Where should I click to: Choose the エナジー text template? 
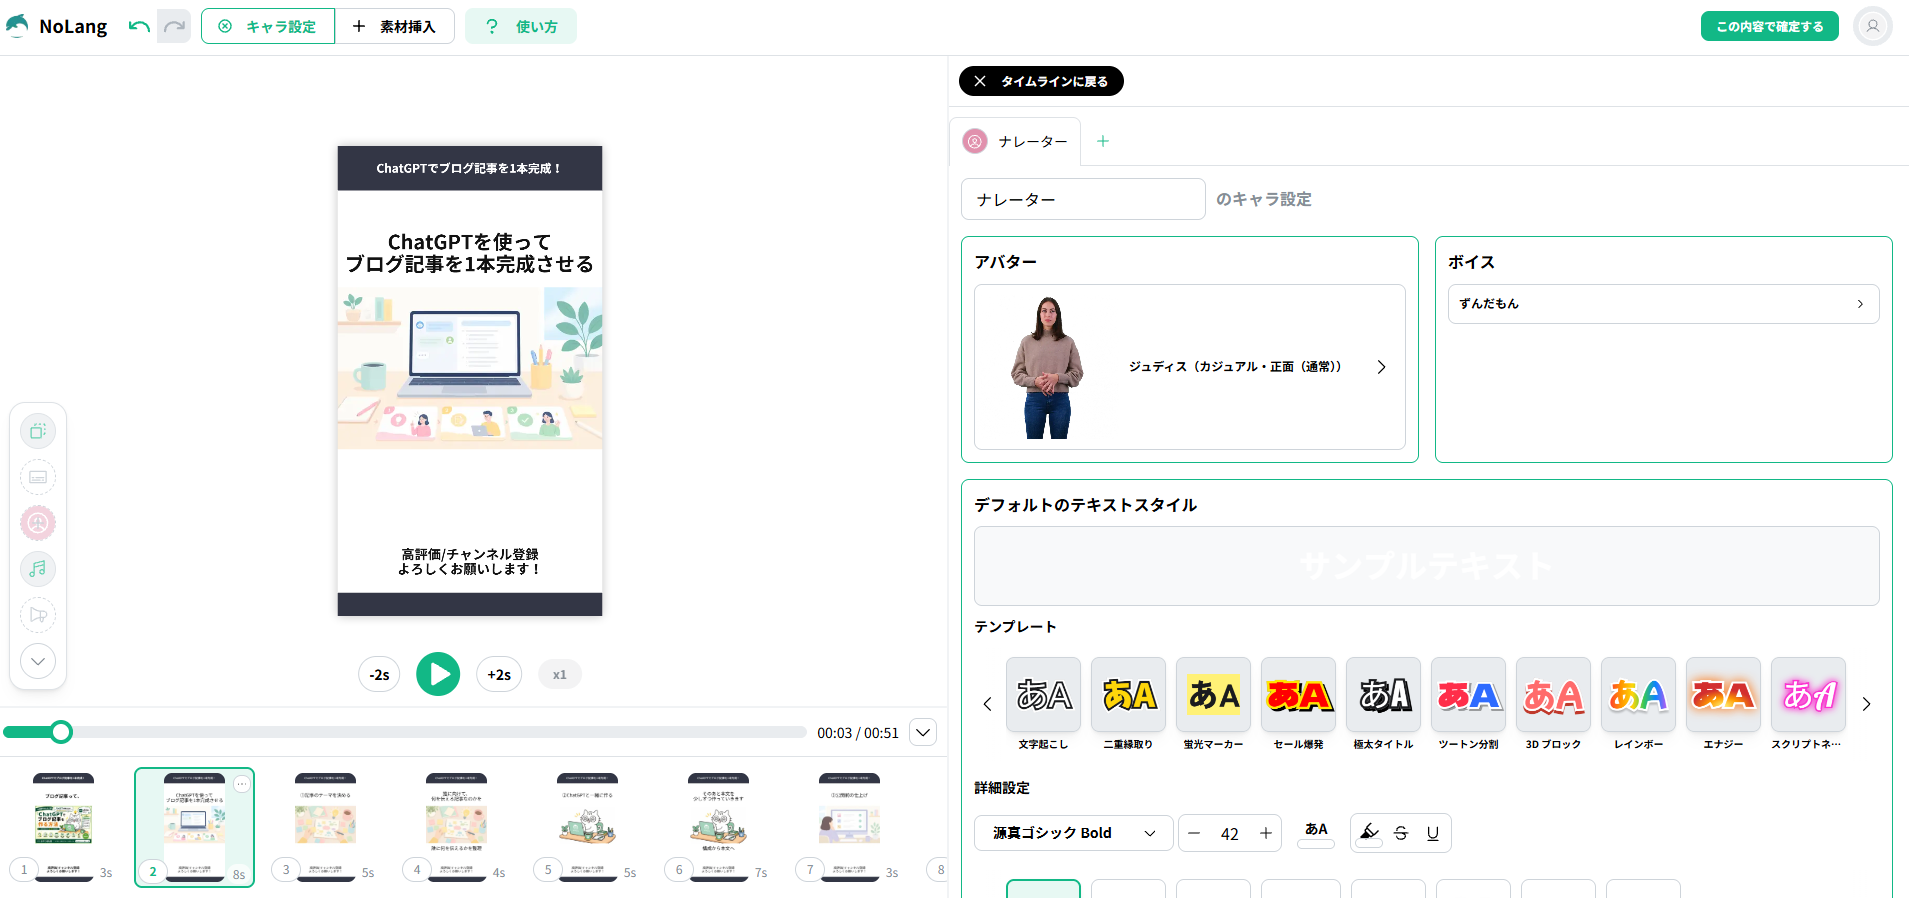pos(1723,704)
